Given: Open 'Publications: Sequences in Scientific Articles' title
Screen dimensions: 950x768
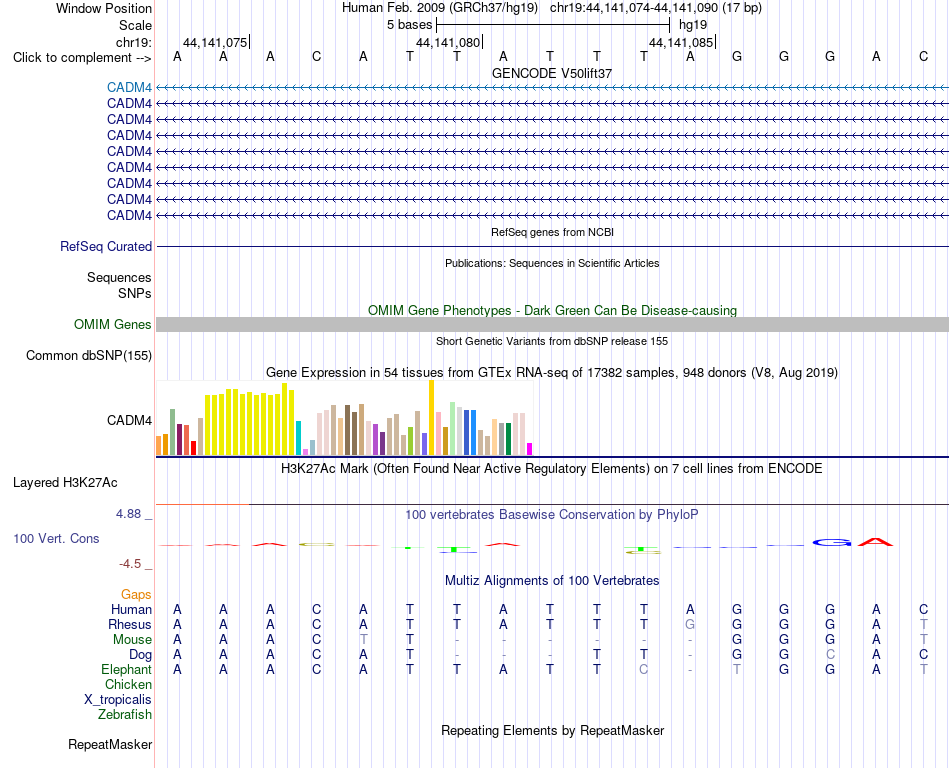Looking at the screenshot, I should tap(552, 263).
